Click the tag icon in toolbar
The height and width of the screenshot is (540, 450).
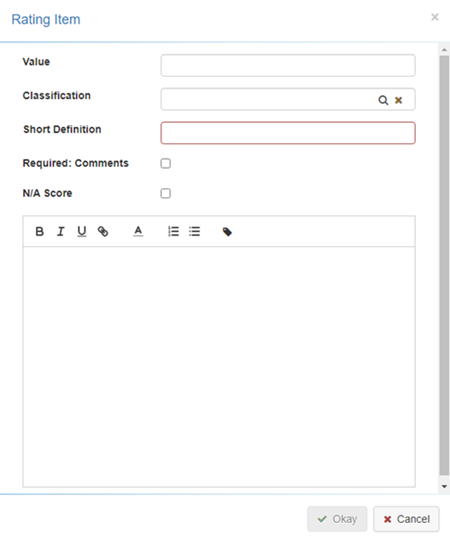(x=227, y=232)
